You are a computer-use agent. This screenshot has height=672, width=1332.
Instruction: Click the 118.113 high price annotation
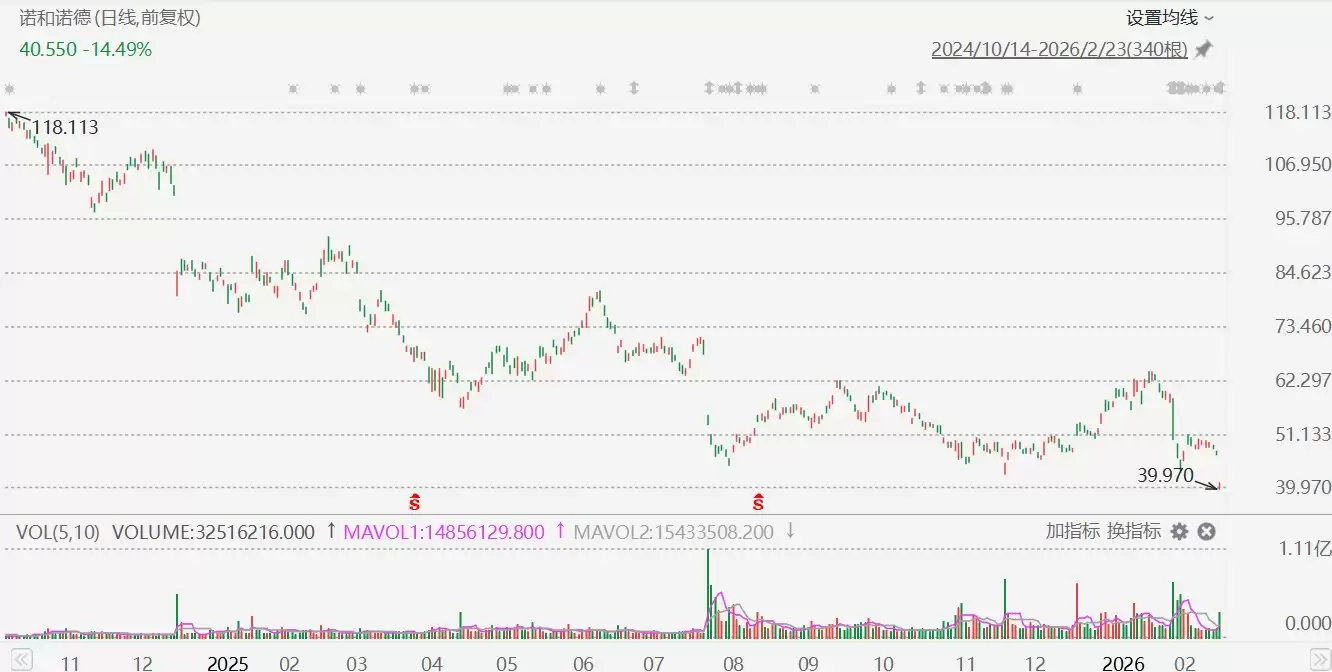point(65,127)
